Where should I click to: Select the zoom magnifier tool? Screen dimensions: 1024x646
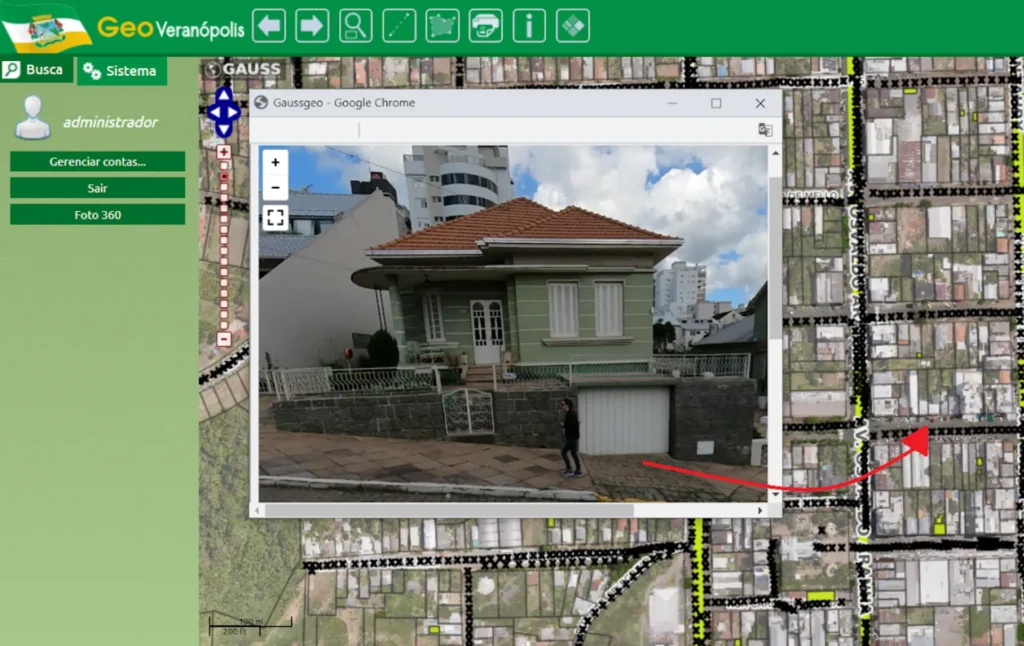coord(355,26)
